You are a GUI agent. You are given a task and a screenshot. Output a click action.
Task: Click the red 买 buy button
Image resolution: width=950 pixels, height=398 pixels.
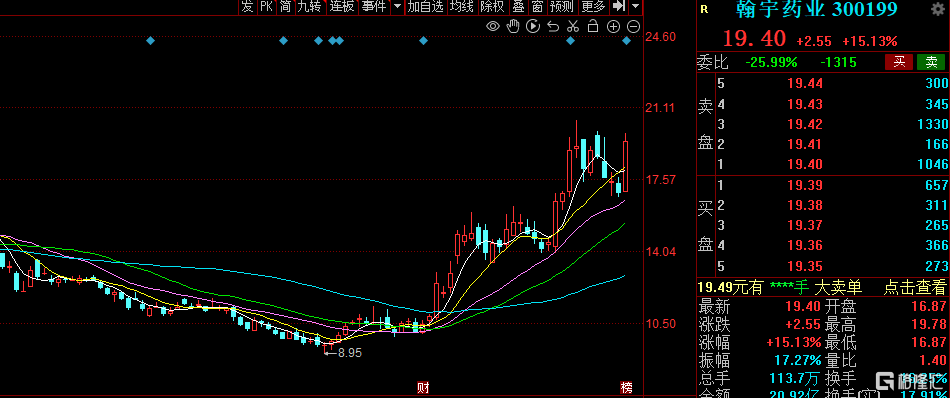pyautogui.click(x=899, y=61)
